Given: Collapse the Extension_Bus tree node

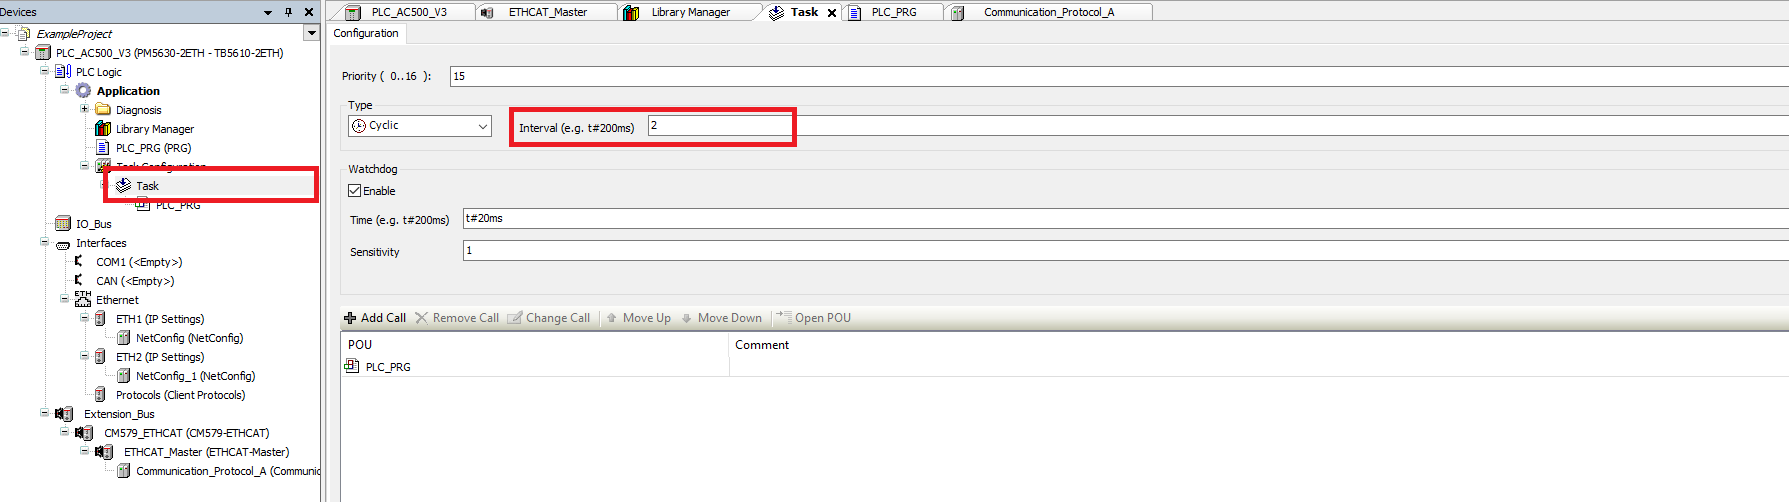Looking at the screenshot, I should pos(44,413).
